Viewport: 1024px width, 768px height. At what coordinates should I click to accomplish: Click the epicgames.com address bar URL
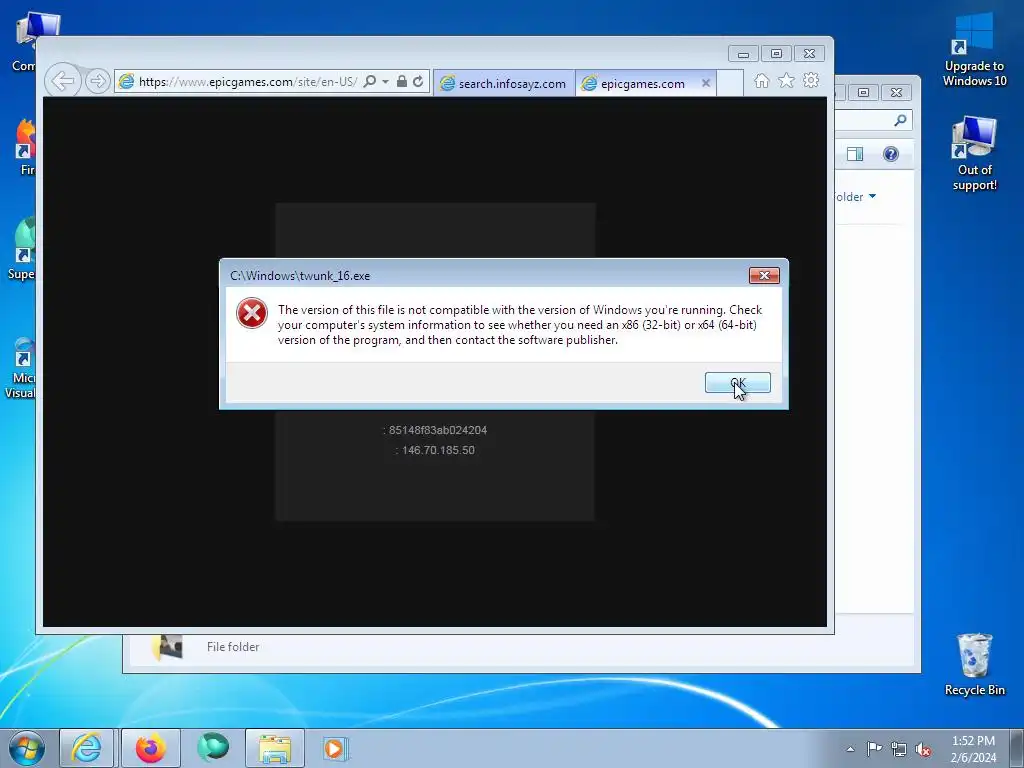pos(248,82)
